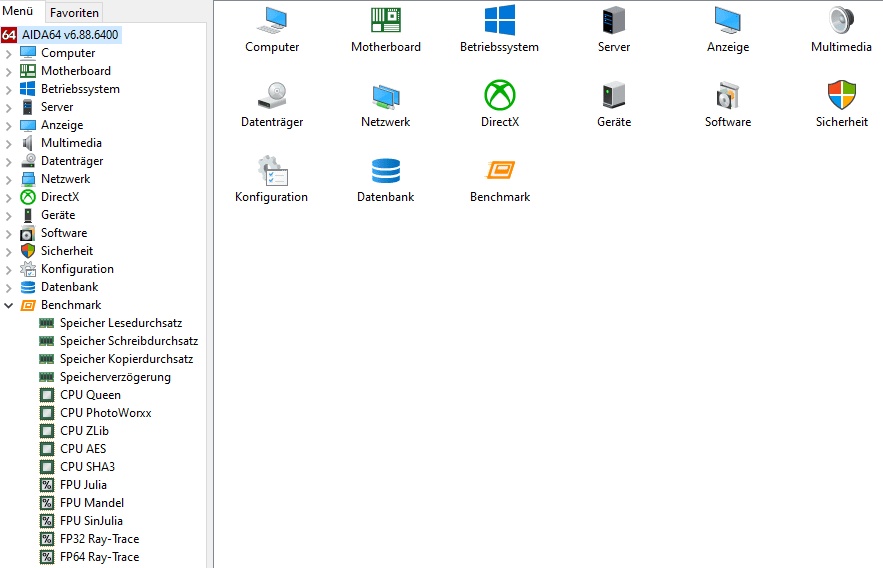Select CPU SHA3 benchmark
Screen dimensions: 883x568
(87, 467)
